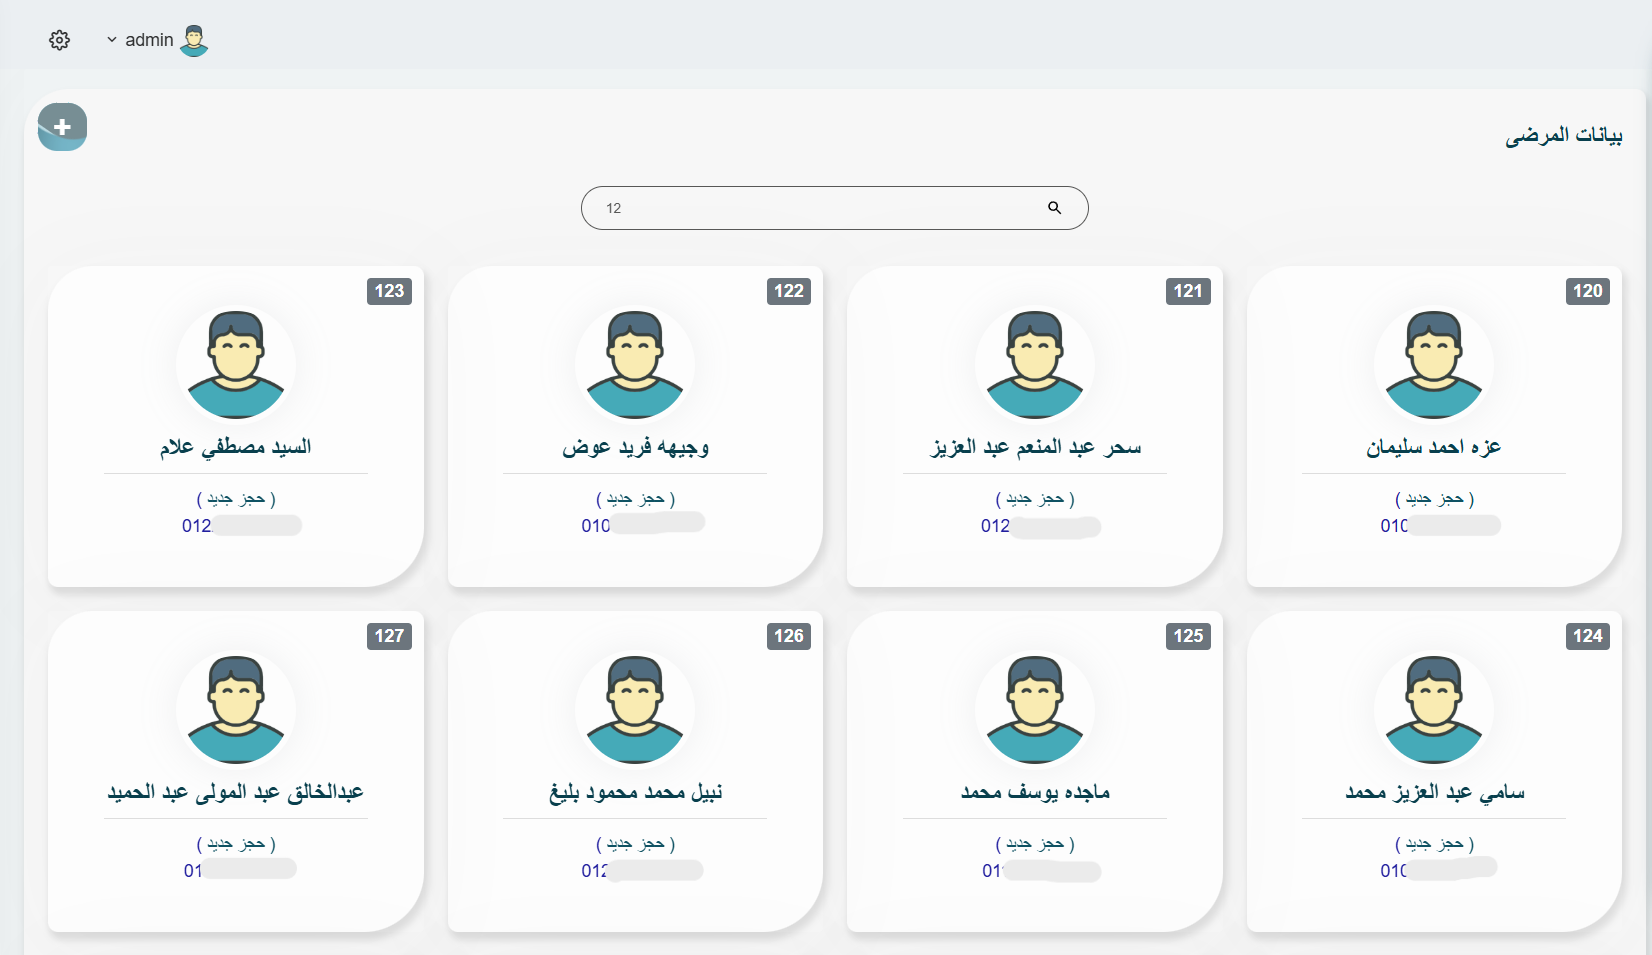Create new booking for patient 124
The image size is (1652, 955).
[1434, 844]
